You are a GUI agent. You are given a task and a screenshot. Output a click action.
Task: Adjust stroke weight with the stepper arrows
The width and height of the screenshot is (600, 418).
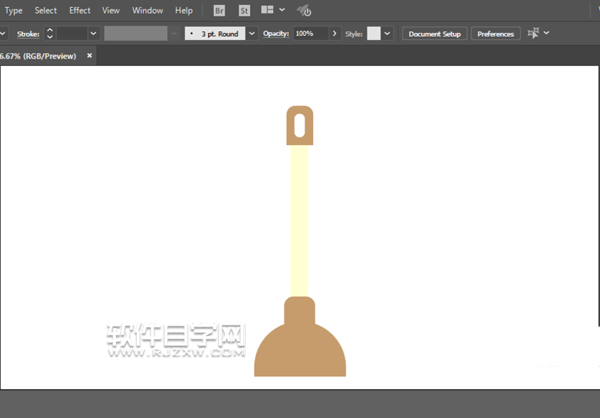point(49,33)
